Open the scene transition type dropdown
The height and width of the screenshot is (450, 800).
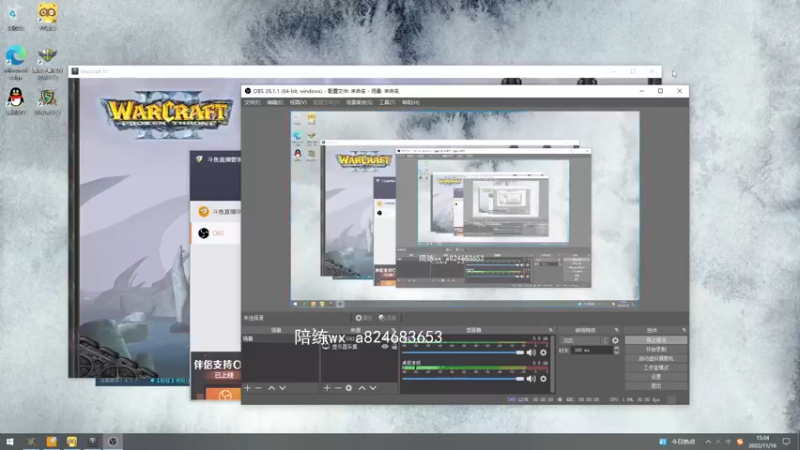tap(584, 340)
